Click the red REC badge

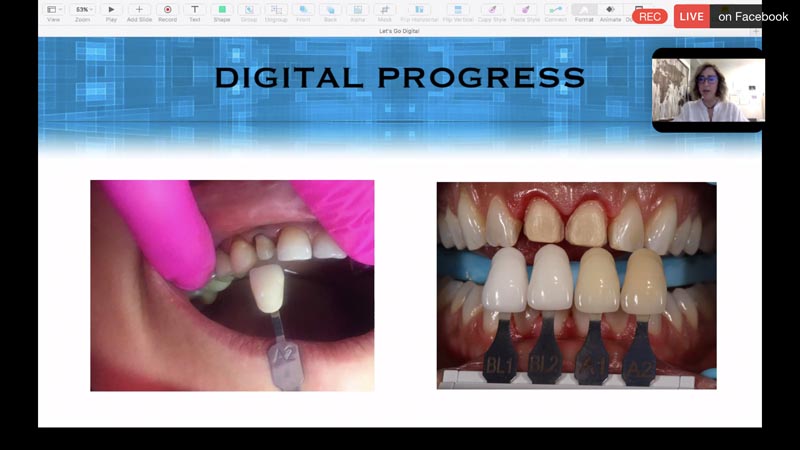click(x=650, y=17)
